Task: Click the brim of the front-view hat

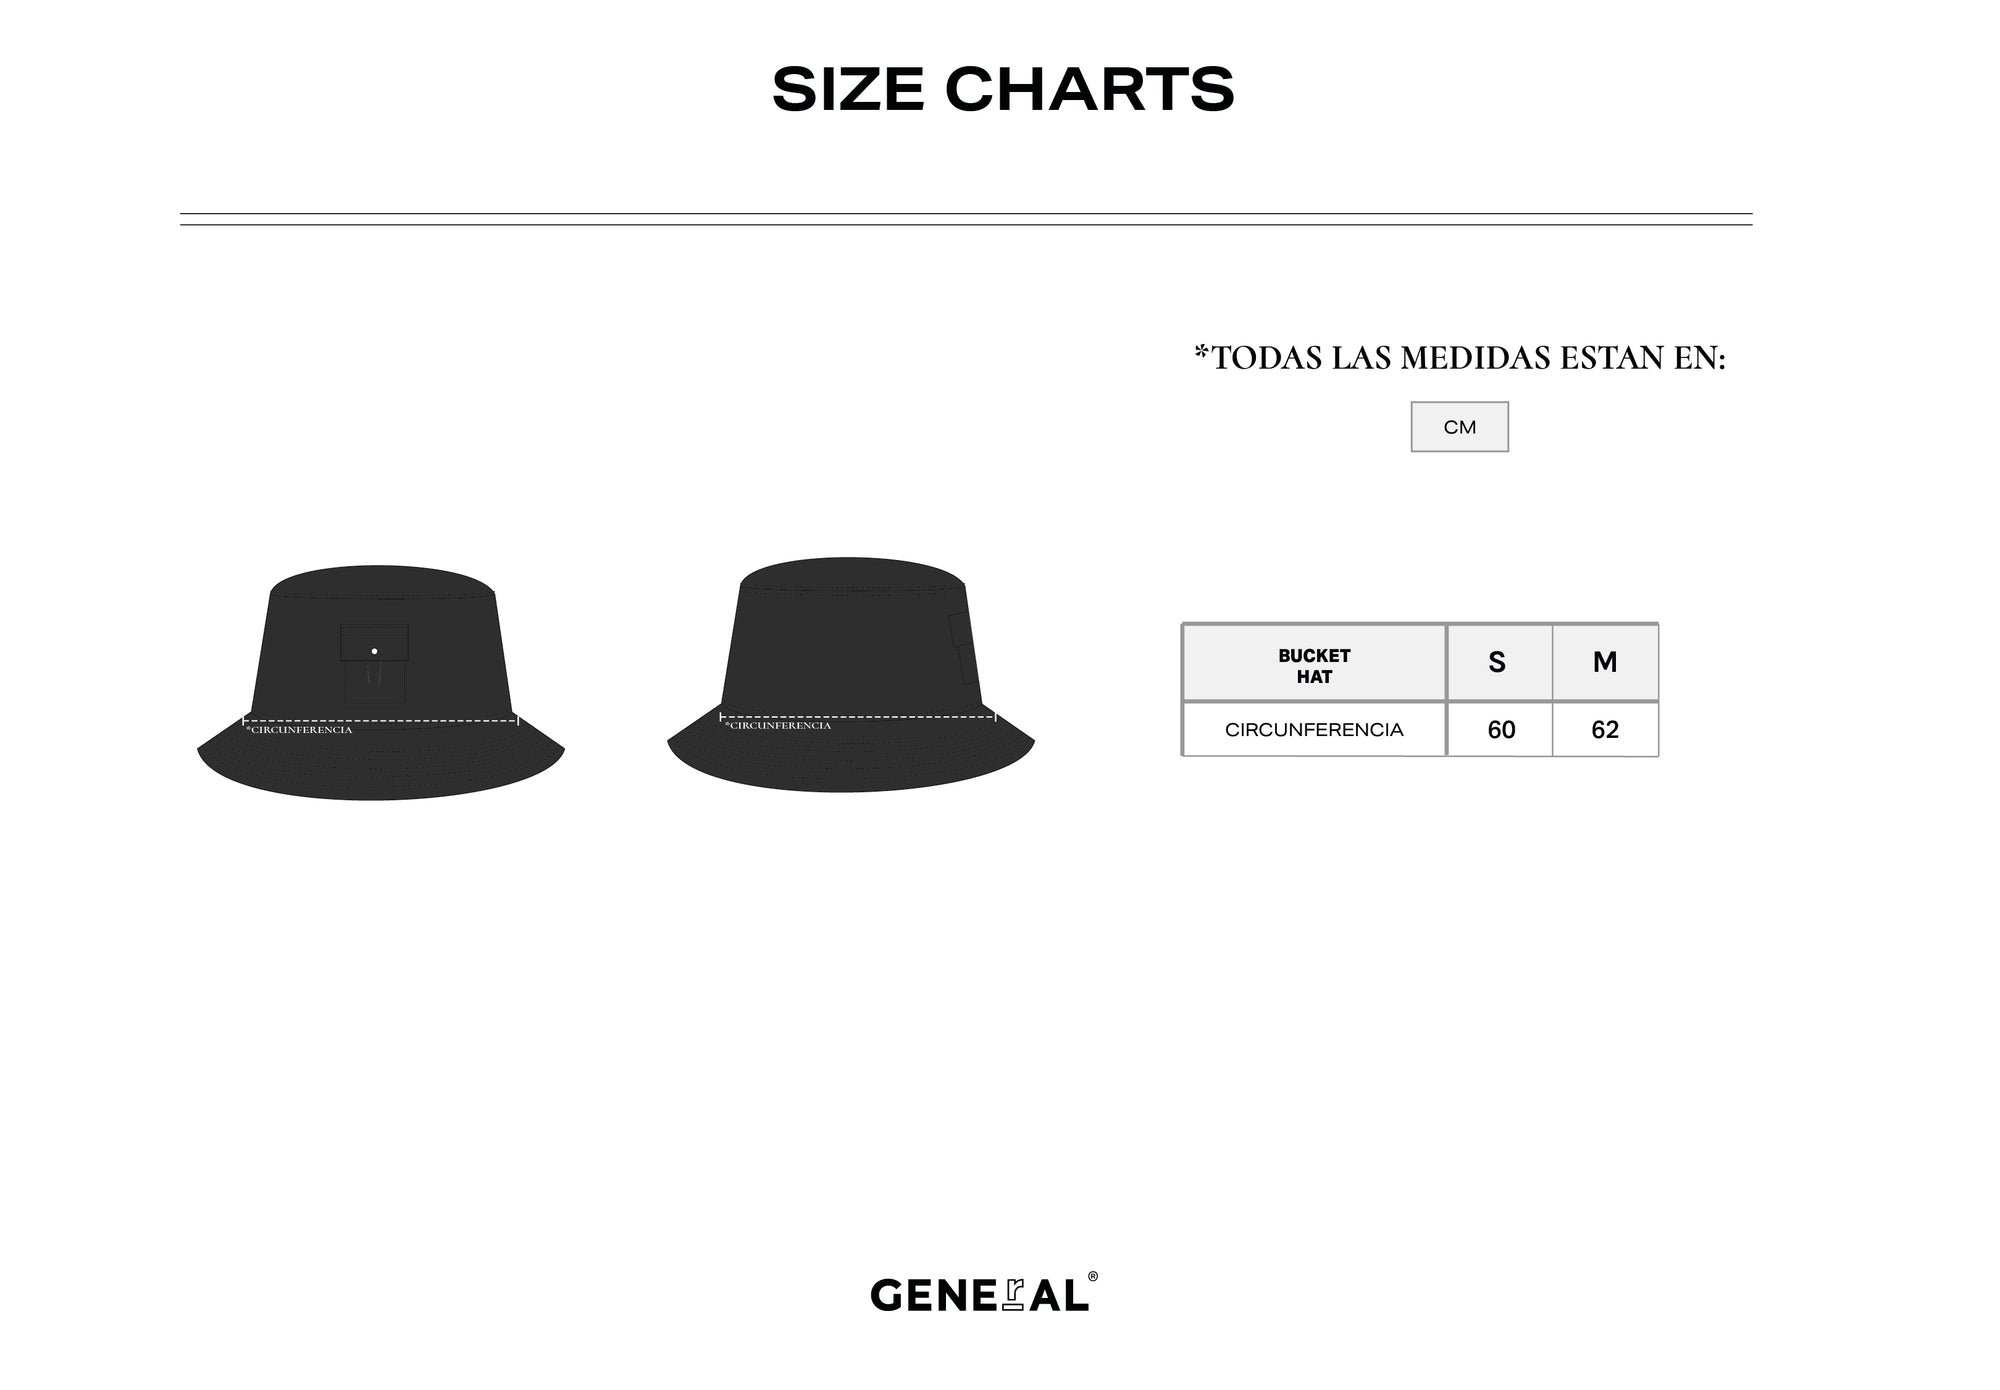Action: tap(381, 762)
